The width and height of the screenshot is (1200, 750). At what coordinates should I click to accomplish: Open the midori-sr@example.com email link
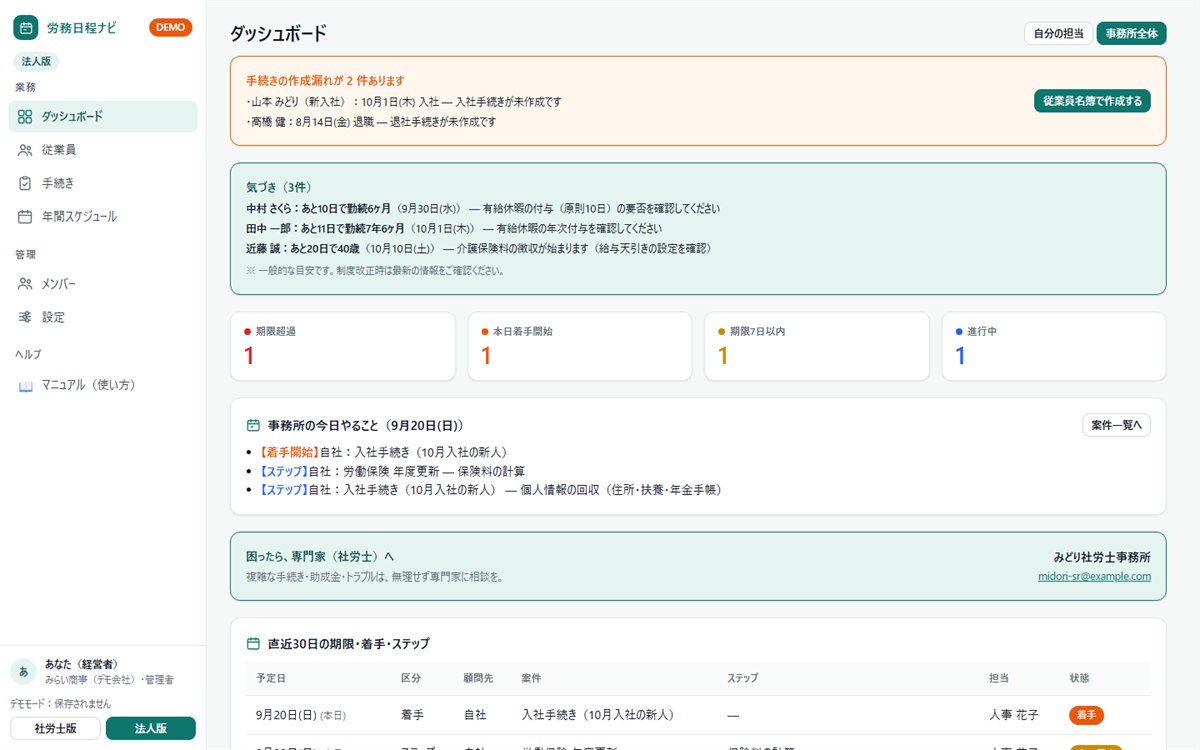click(x=1094, y=576)
